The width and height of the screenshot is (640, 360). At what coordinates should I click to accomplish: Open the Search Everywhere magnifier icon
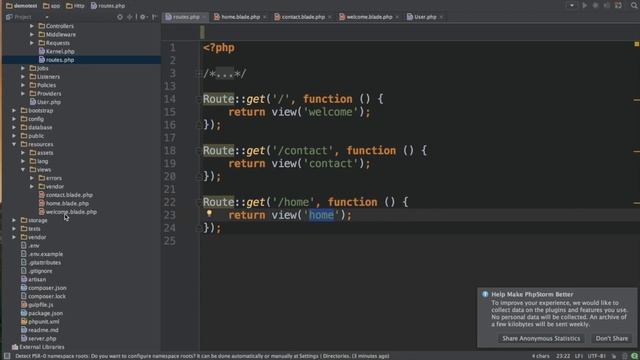(x=634, y=5)
